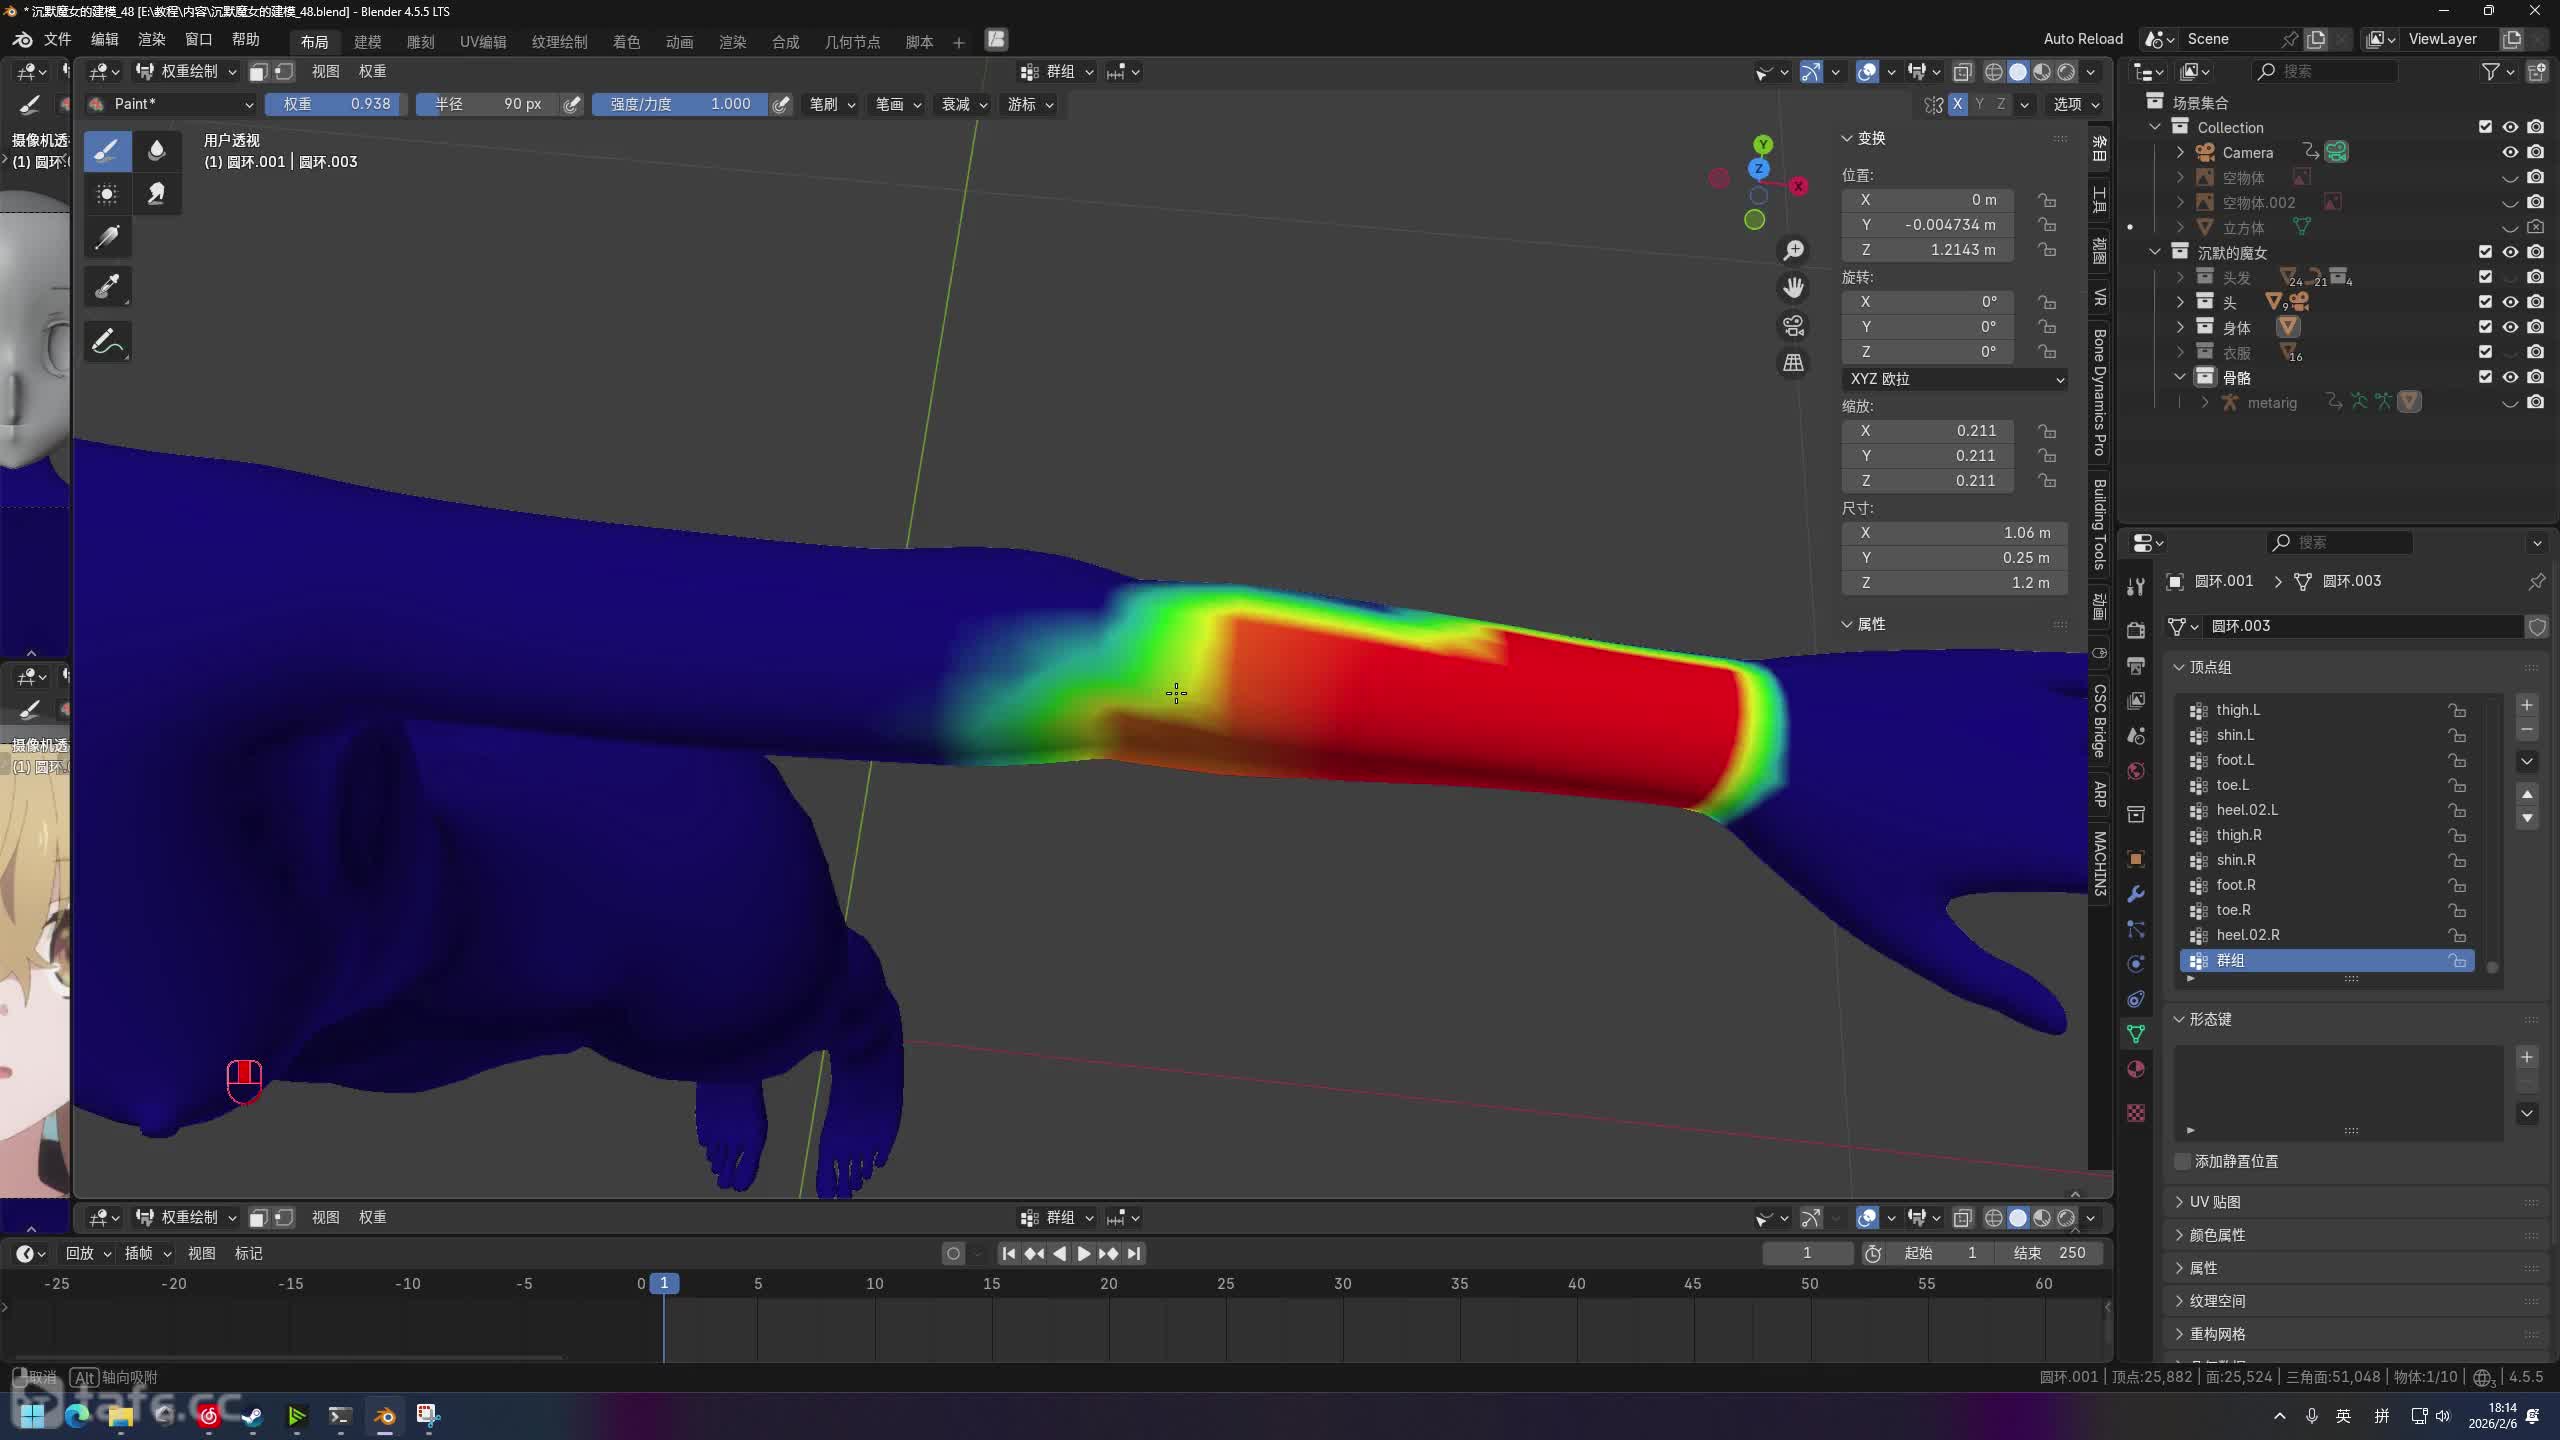Select the Blur brush tool
Screen dimensions: 2560x1440
(156, 151)
